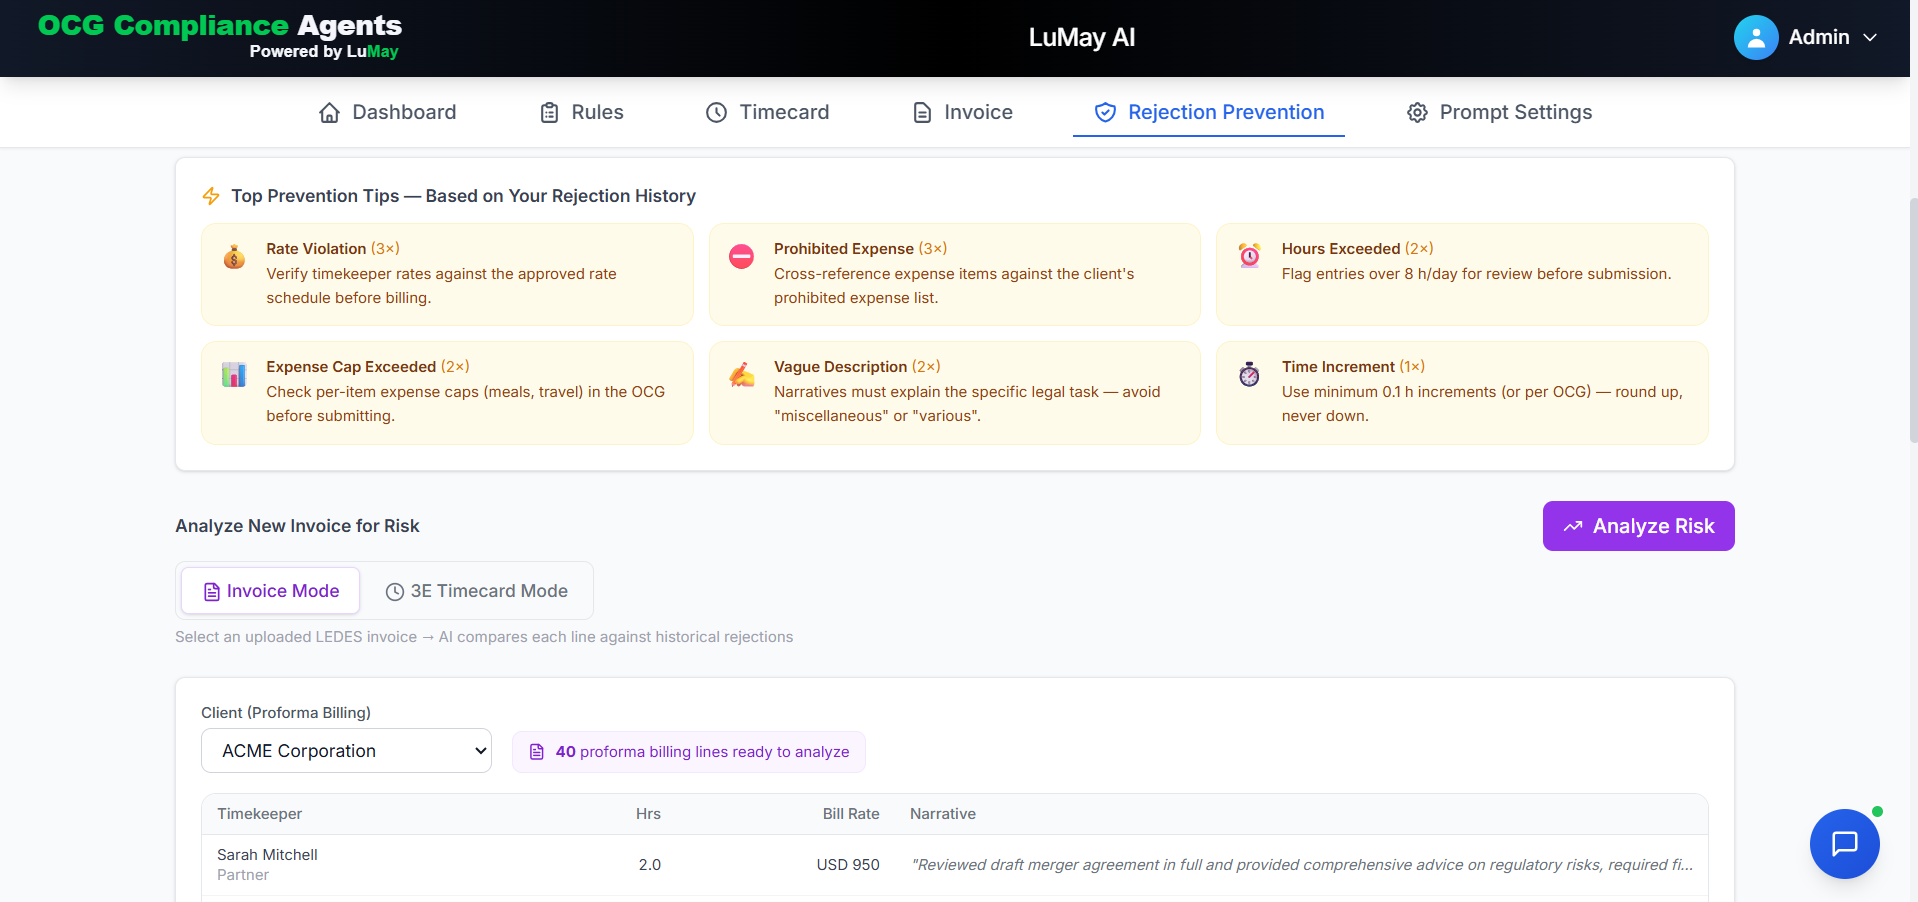Viewport: 1918px width, 902px height.
Task: Click the Bill Rate column header
Action: coord(851,814)
